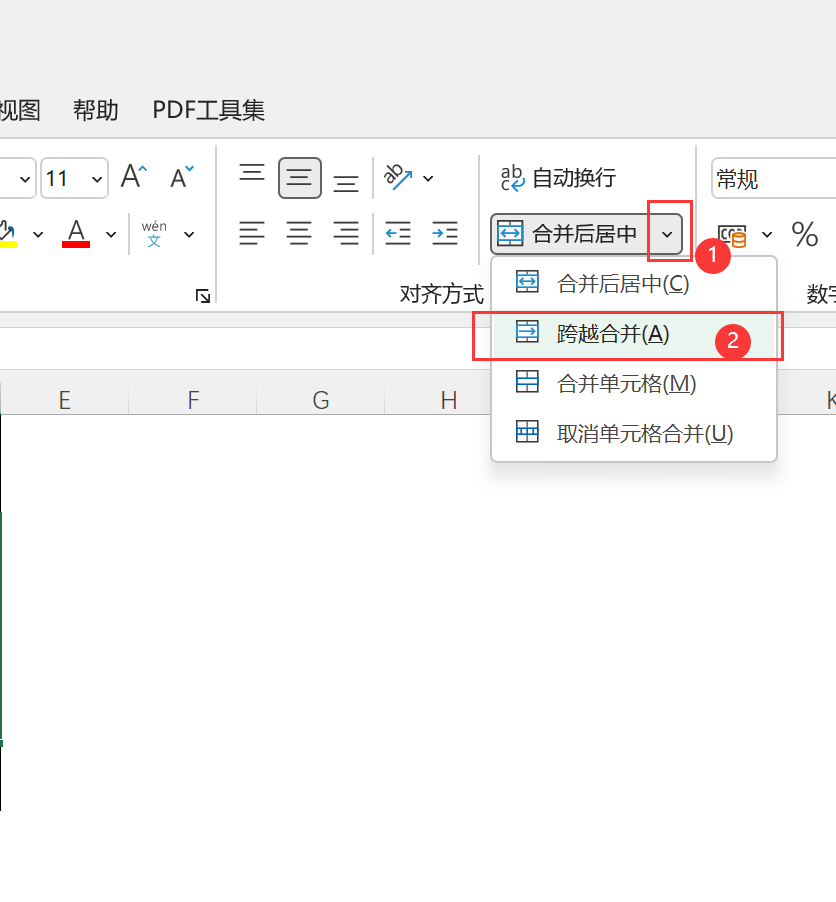Screen dimensions: 836x902
Task: Open the 帮助 menu
Action: tap(95, 110)
